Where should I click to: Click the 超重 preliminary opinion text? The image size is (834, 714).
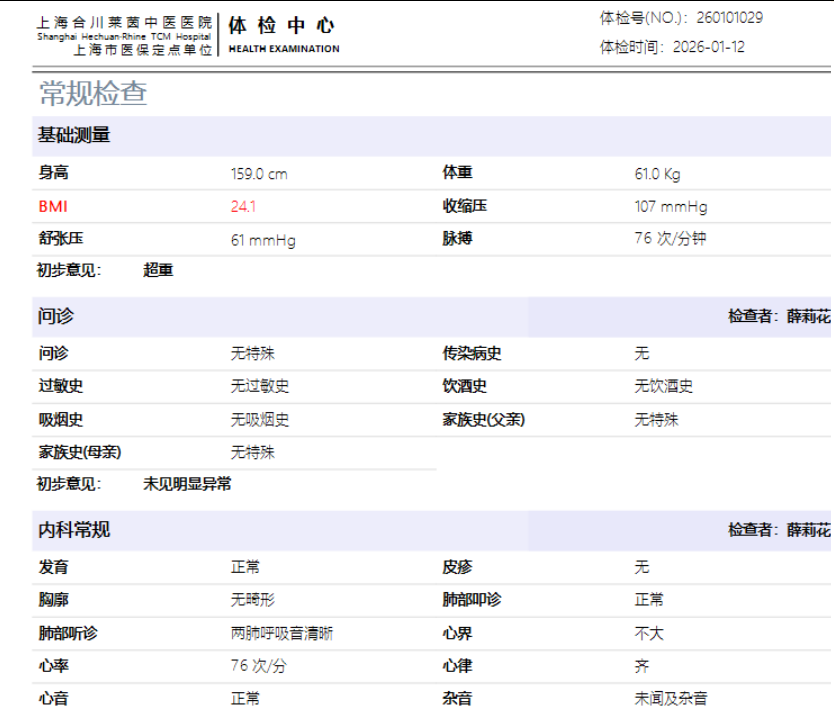pos(158,270)
